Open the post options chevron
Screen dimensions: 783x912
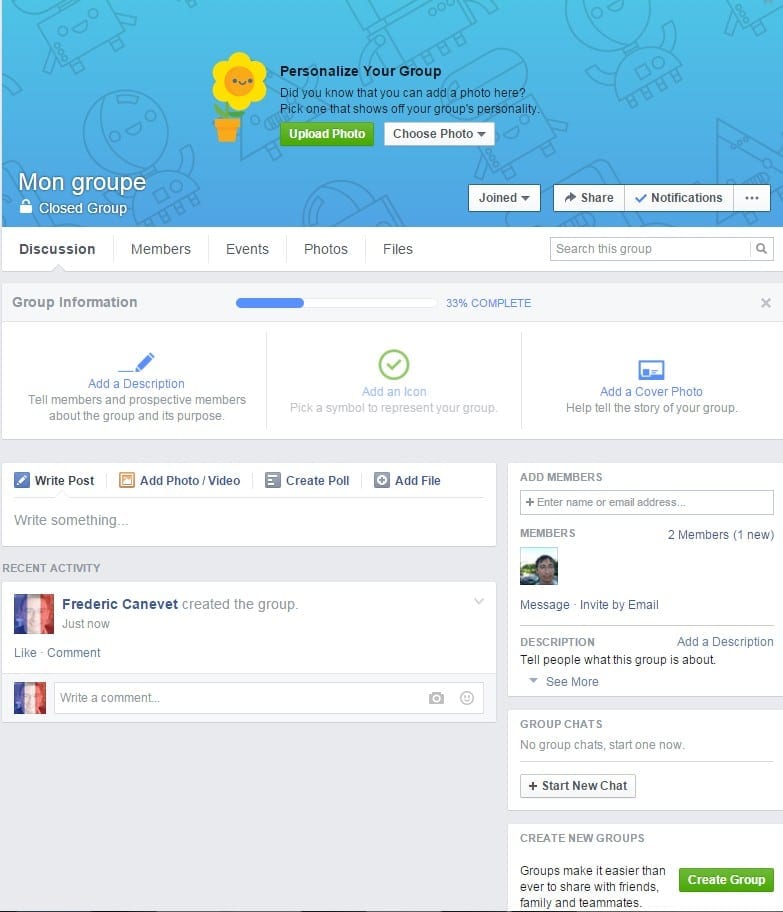[x=479, y=601]
